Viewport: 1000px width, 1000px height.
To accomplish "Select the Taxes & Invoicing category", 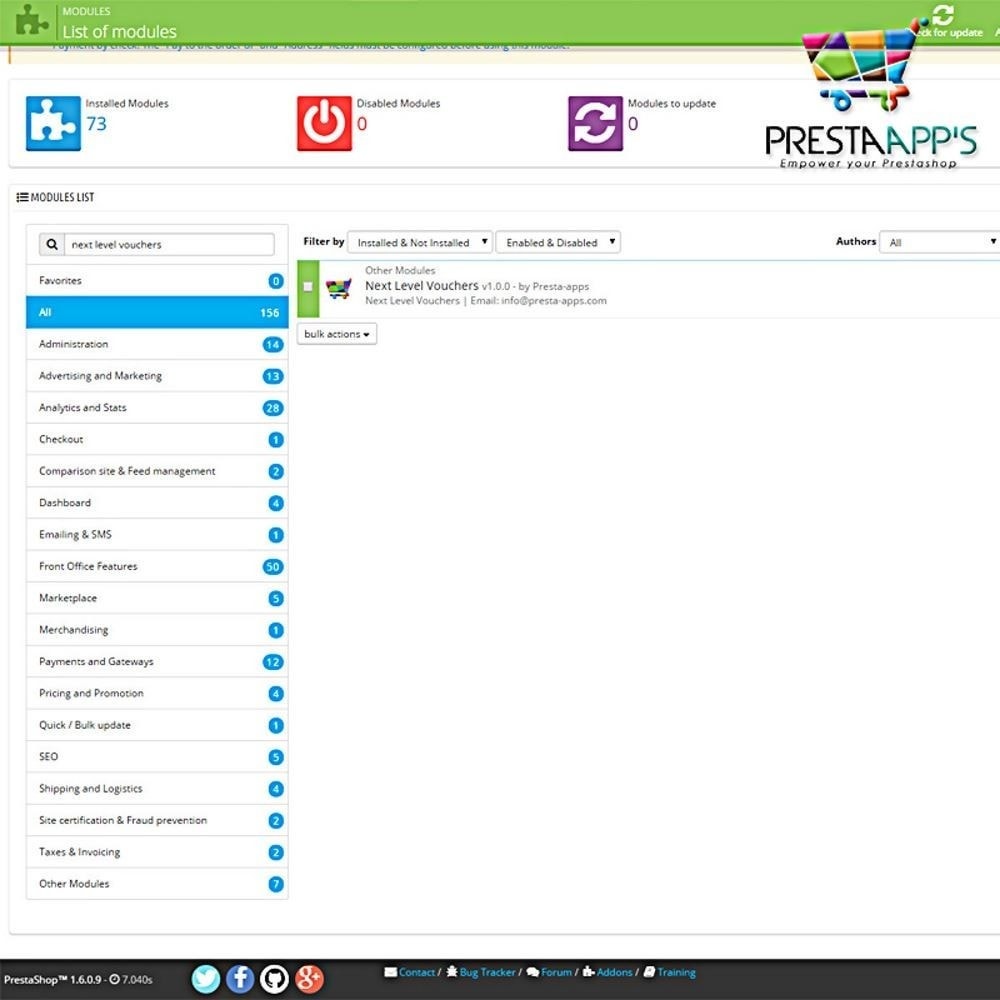I will [157, 852].
